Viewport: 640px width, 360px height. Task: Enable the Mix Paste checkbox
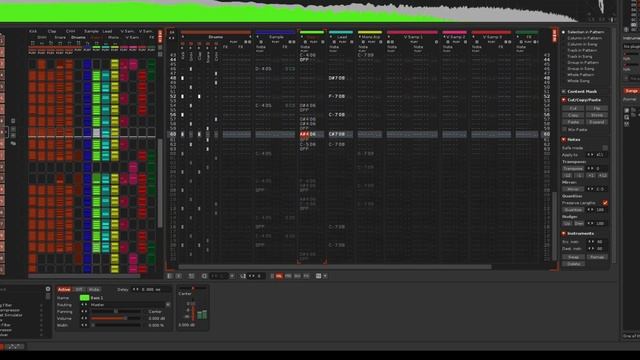(x=565, y=129)
